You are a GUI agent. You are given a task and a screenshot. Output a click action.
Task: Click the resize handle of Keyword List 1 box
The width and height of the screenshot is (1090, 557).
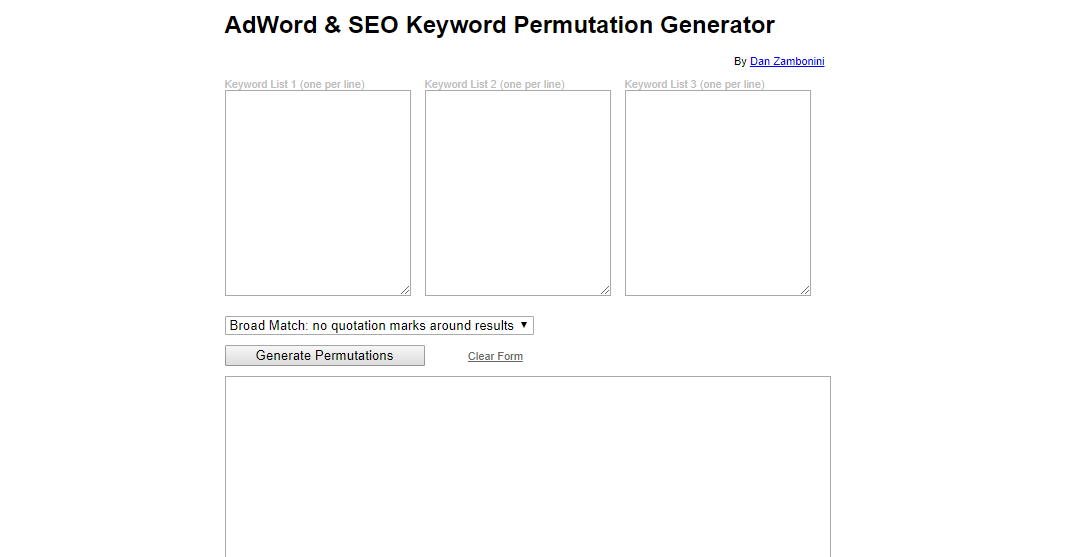(x=405, y=290)
